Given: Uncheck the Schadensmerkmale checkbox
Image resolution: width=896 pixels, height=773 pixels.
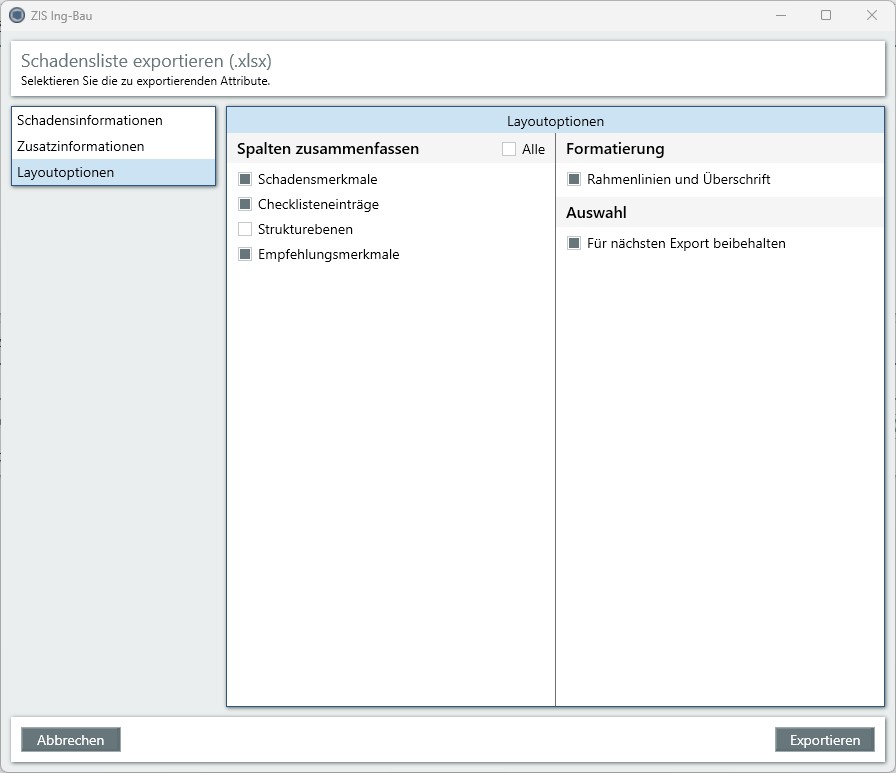Looking at the screenshot, I should click(x=245, y=179).
